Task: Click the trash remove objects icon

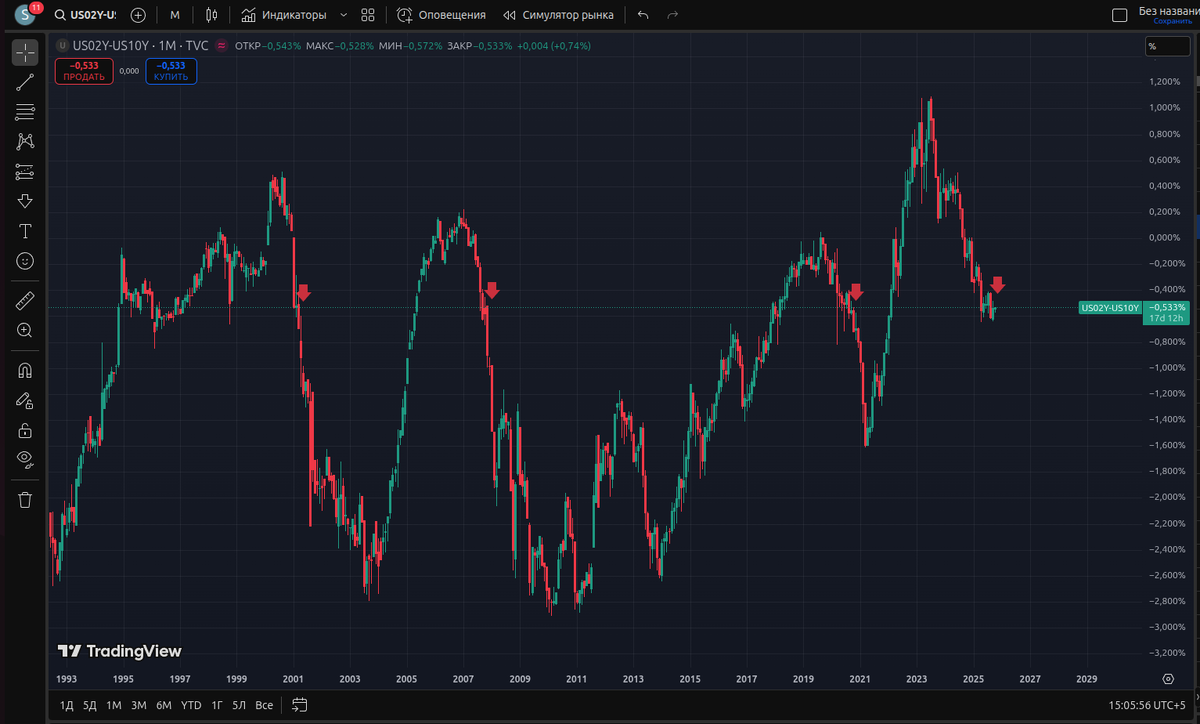Action: (25, 499)
